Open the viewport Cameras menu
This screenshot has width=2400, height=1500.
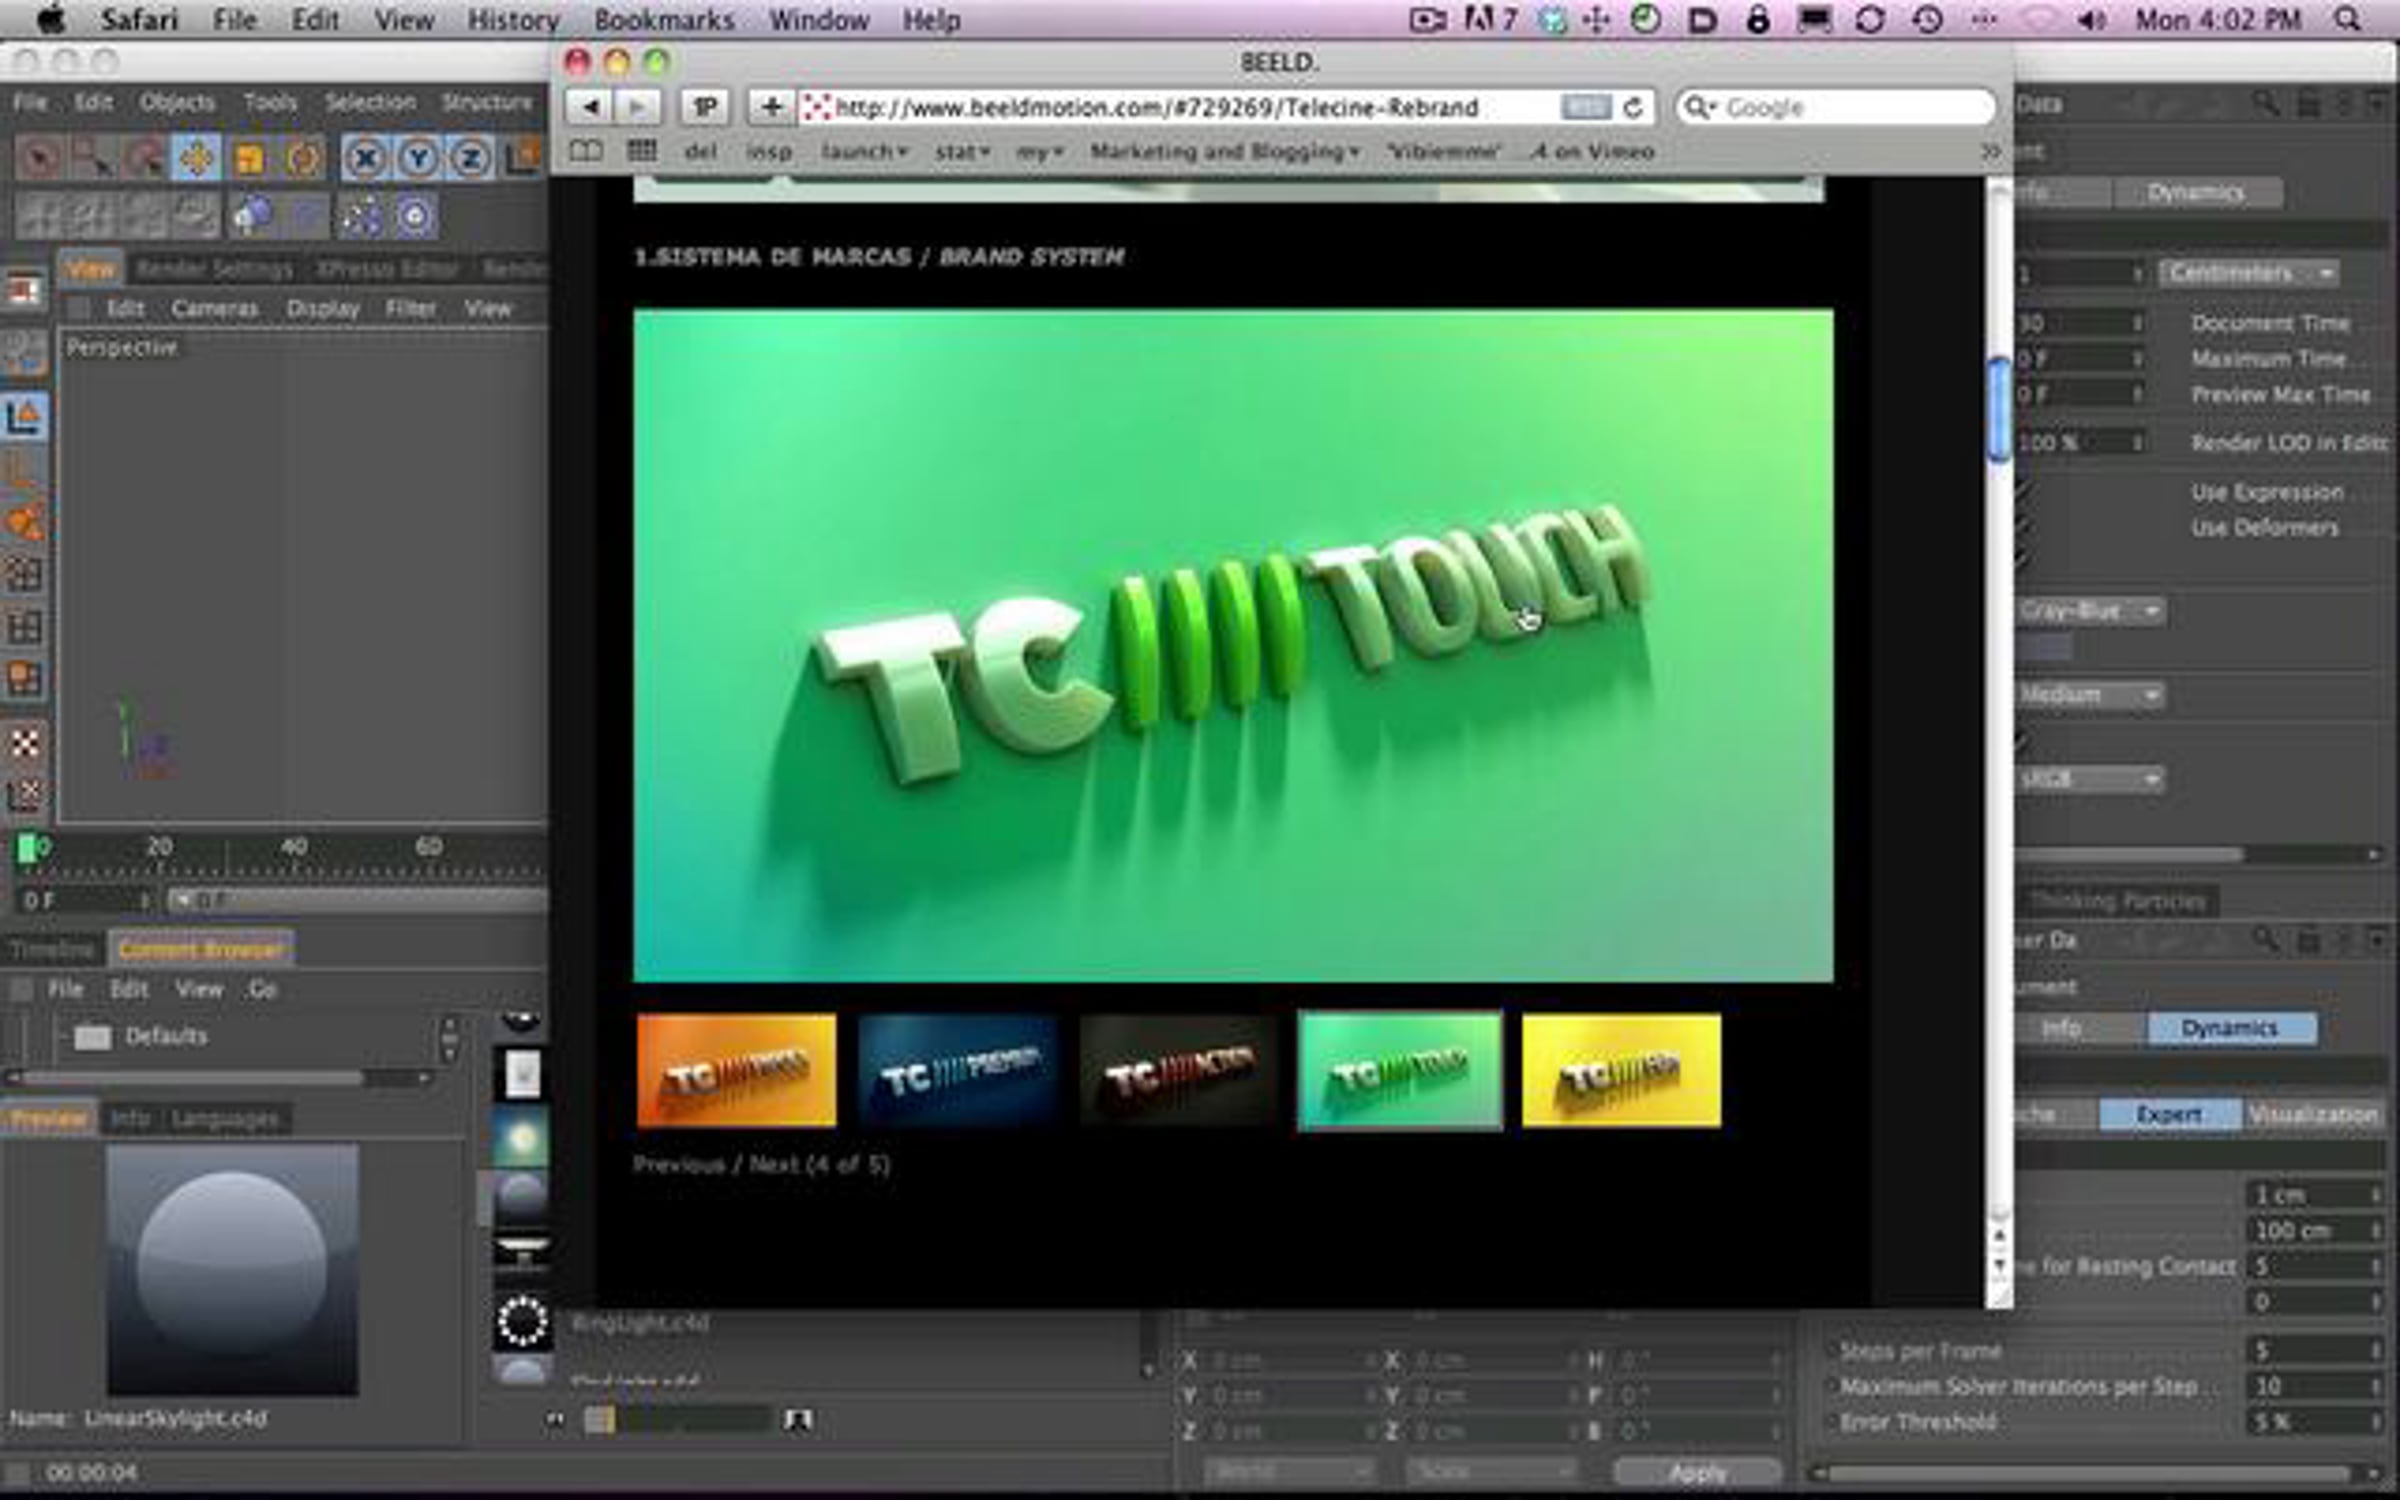214,309
